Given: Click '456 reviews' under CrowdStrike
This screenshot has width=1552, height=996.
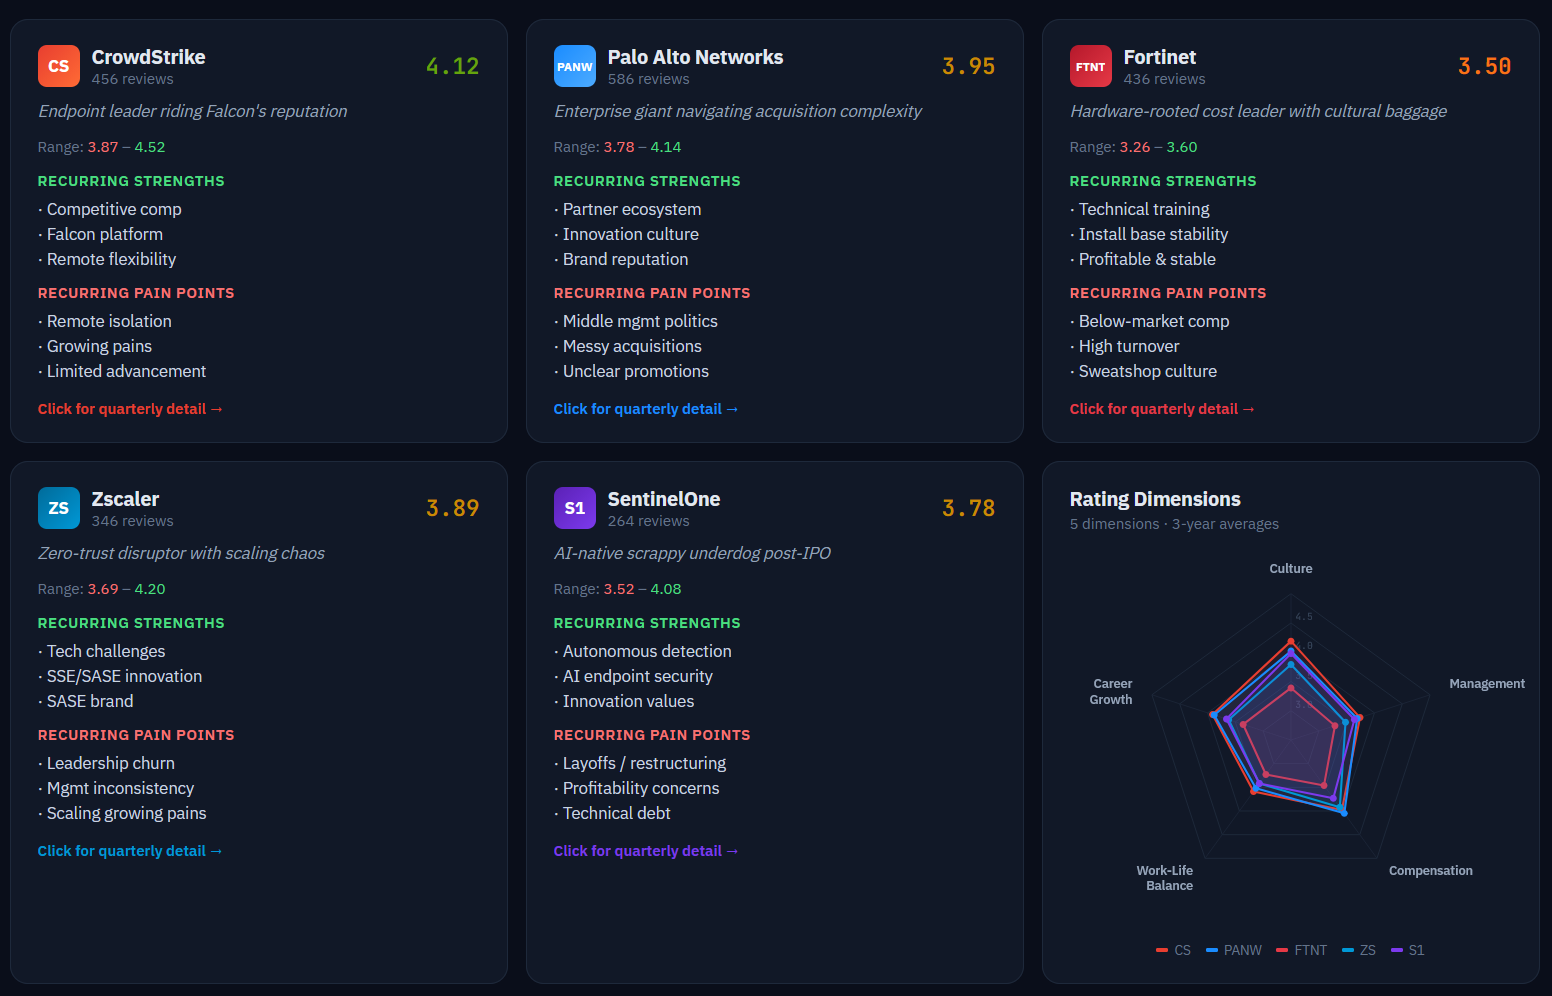Looking at the screenshot, I should point(133,79).
